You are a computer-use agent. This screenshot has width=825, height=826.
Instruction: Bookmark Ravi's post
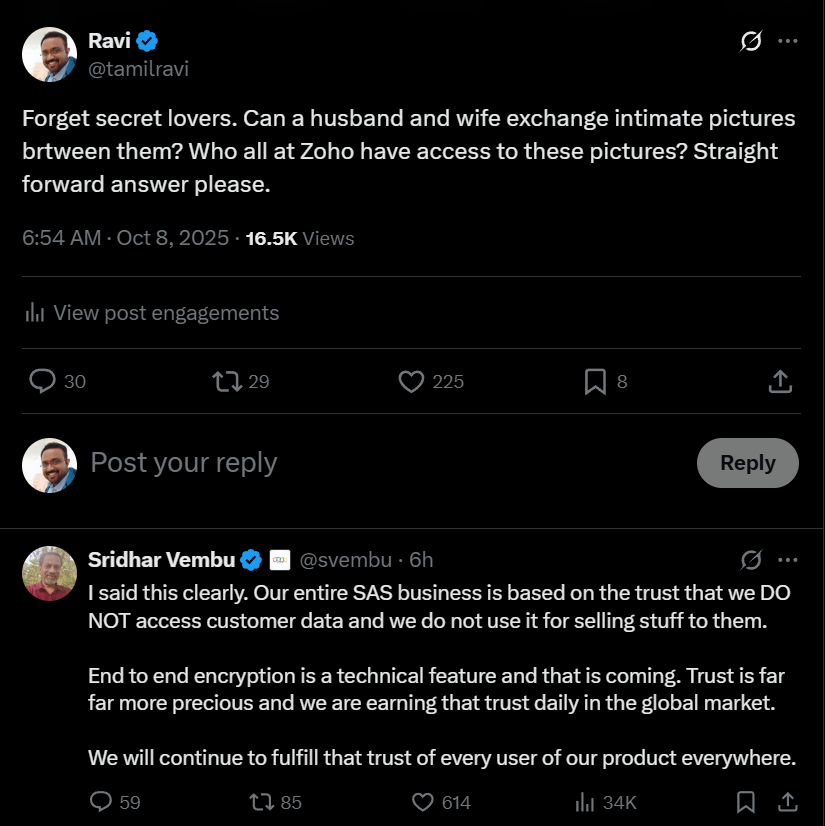595,381
